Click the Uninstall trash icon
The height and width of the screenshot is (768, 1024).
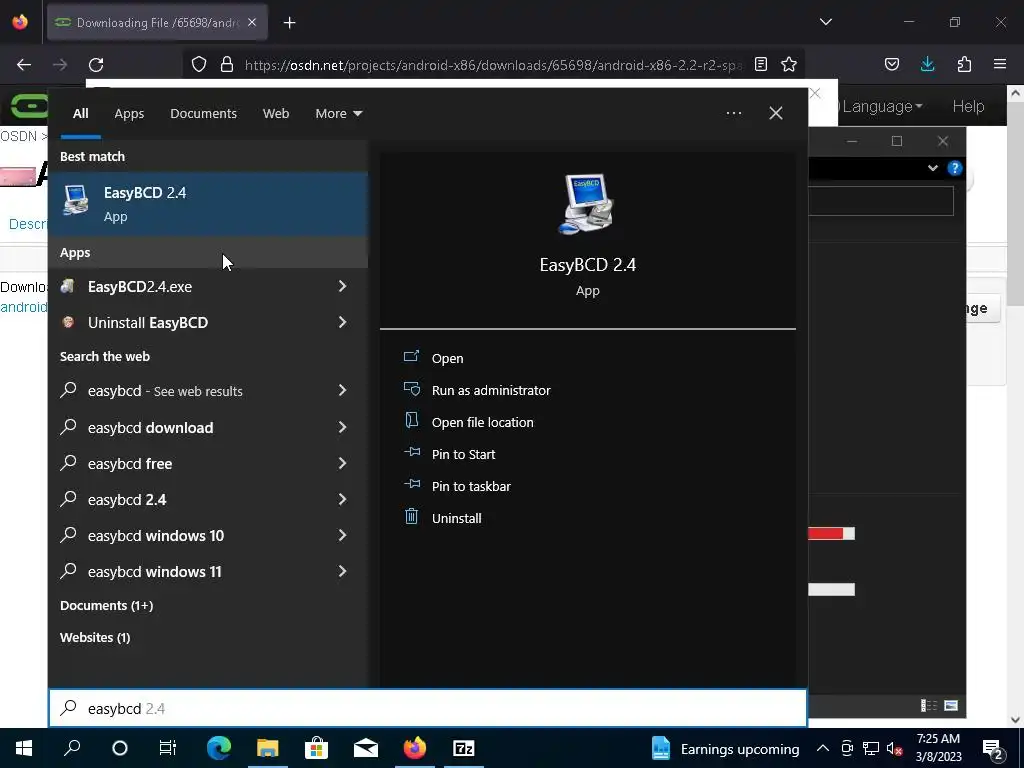pos(411,517)
